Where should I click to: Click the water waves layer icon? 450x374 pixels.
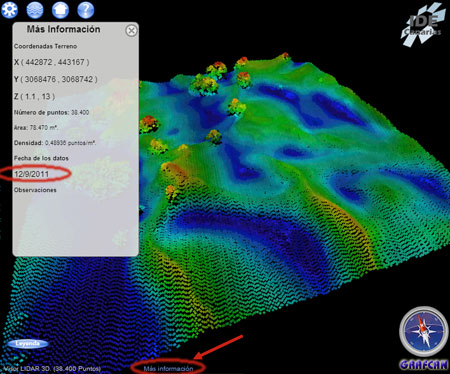pyautogui.click(x=35, y=9)
